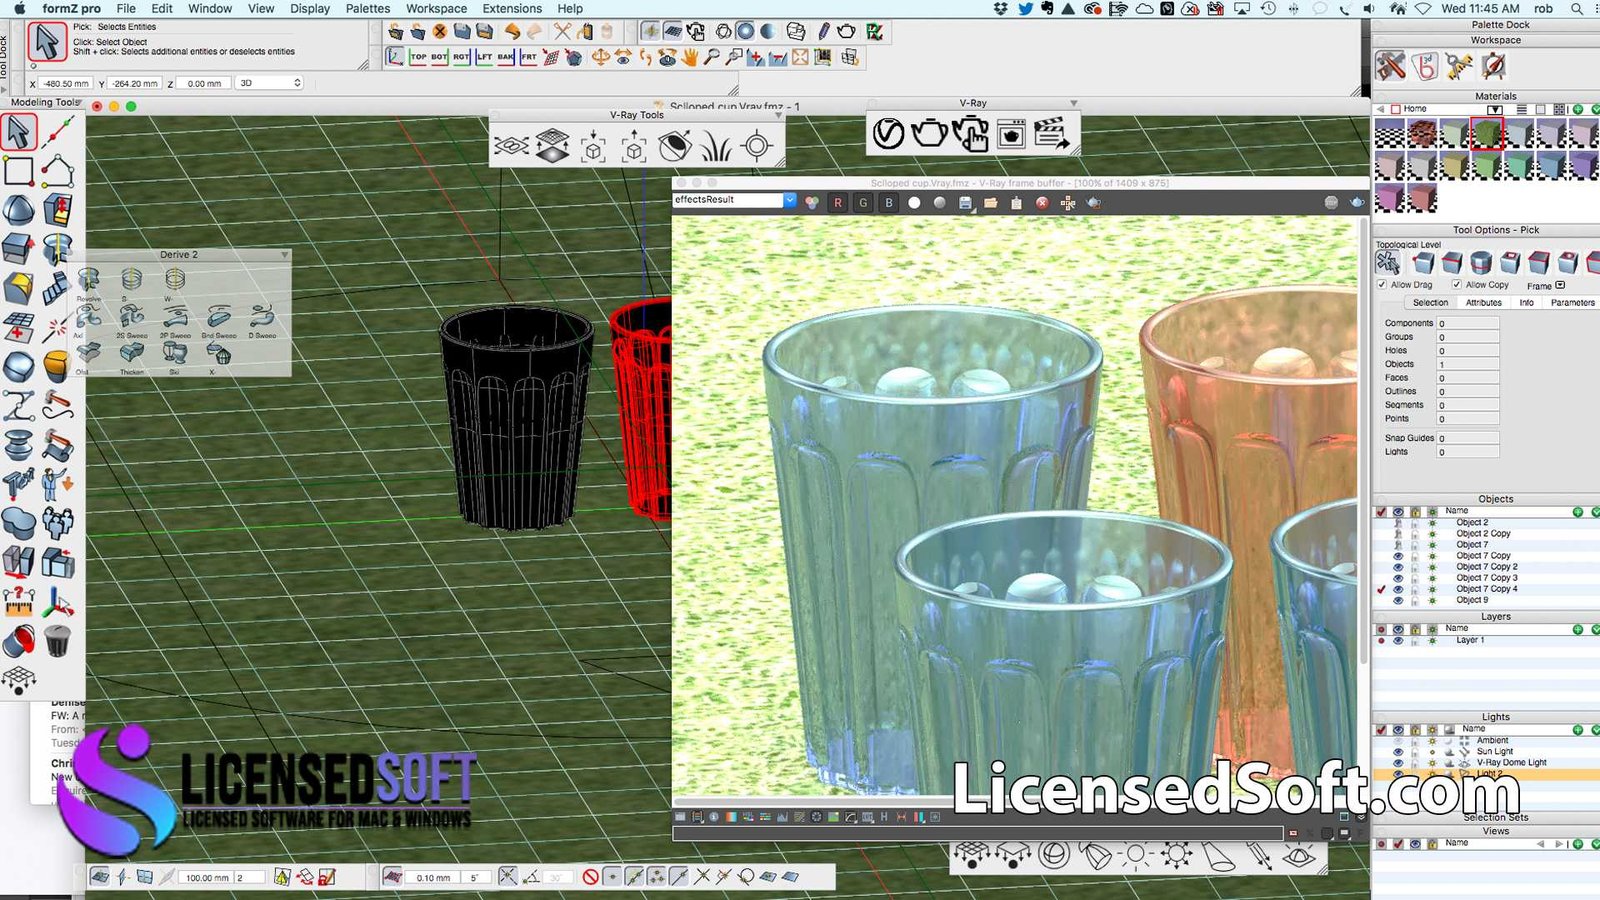
Task: Click V-Ray animation export clapperboard icon
Action: (x=1052, y=133)
